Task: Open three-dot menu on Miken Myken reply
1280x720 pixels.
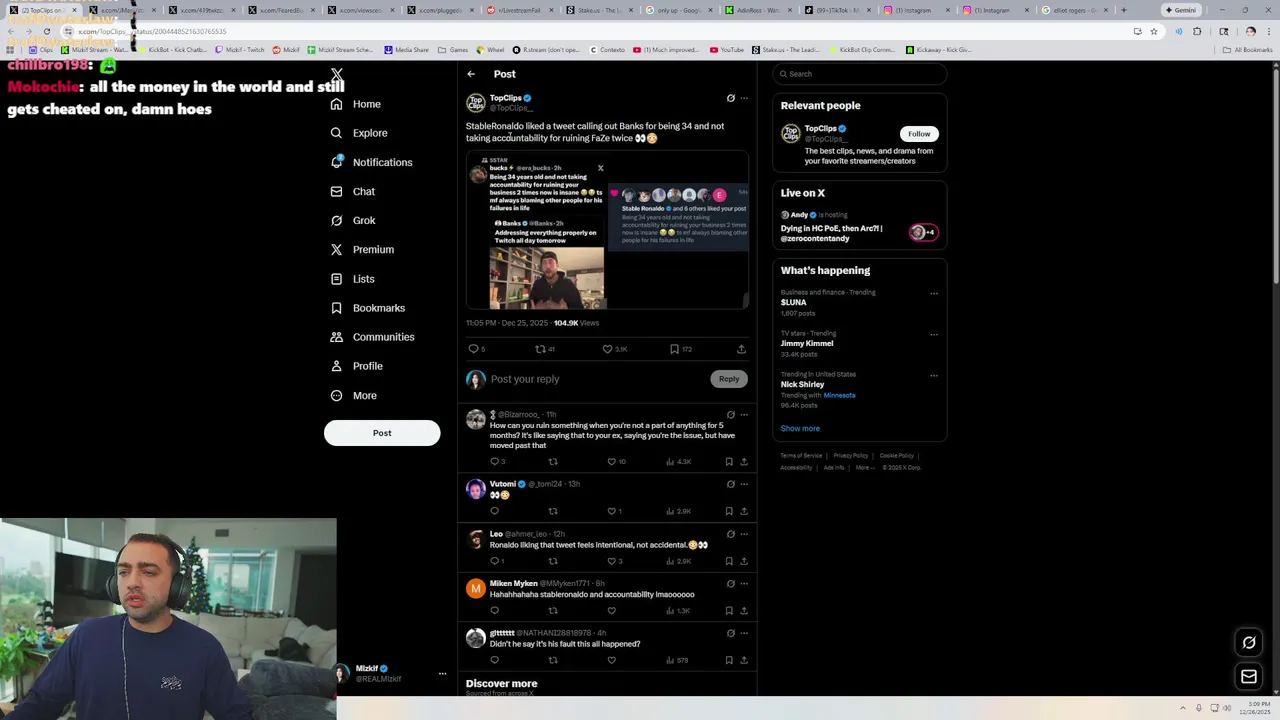Action: [x=744, y=583]
